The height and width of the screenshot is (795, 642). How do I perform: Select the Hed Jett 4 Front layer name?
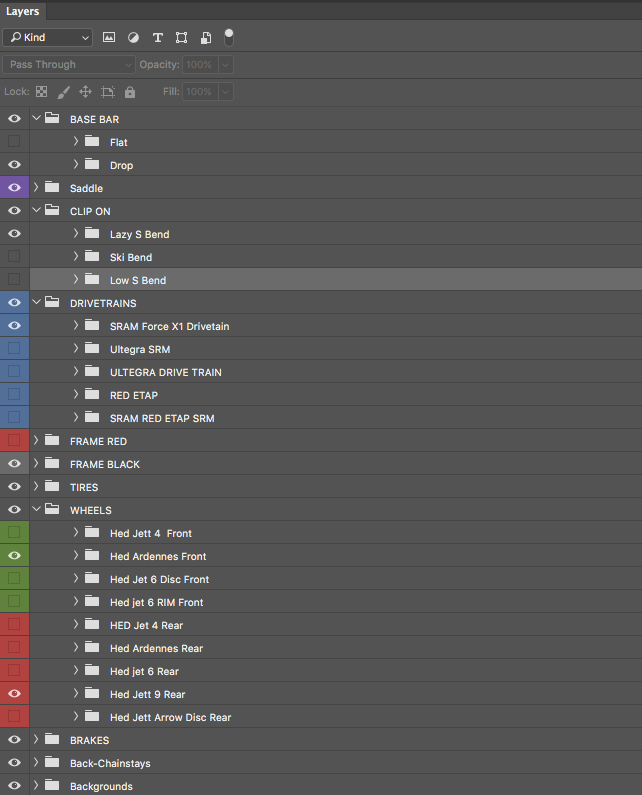151,533
